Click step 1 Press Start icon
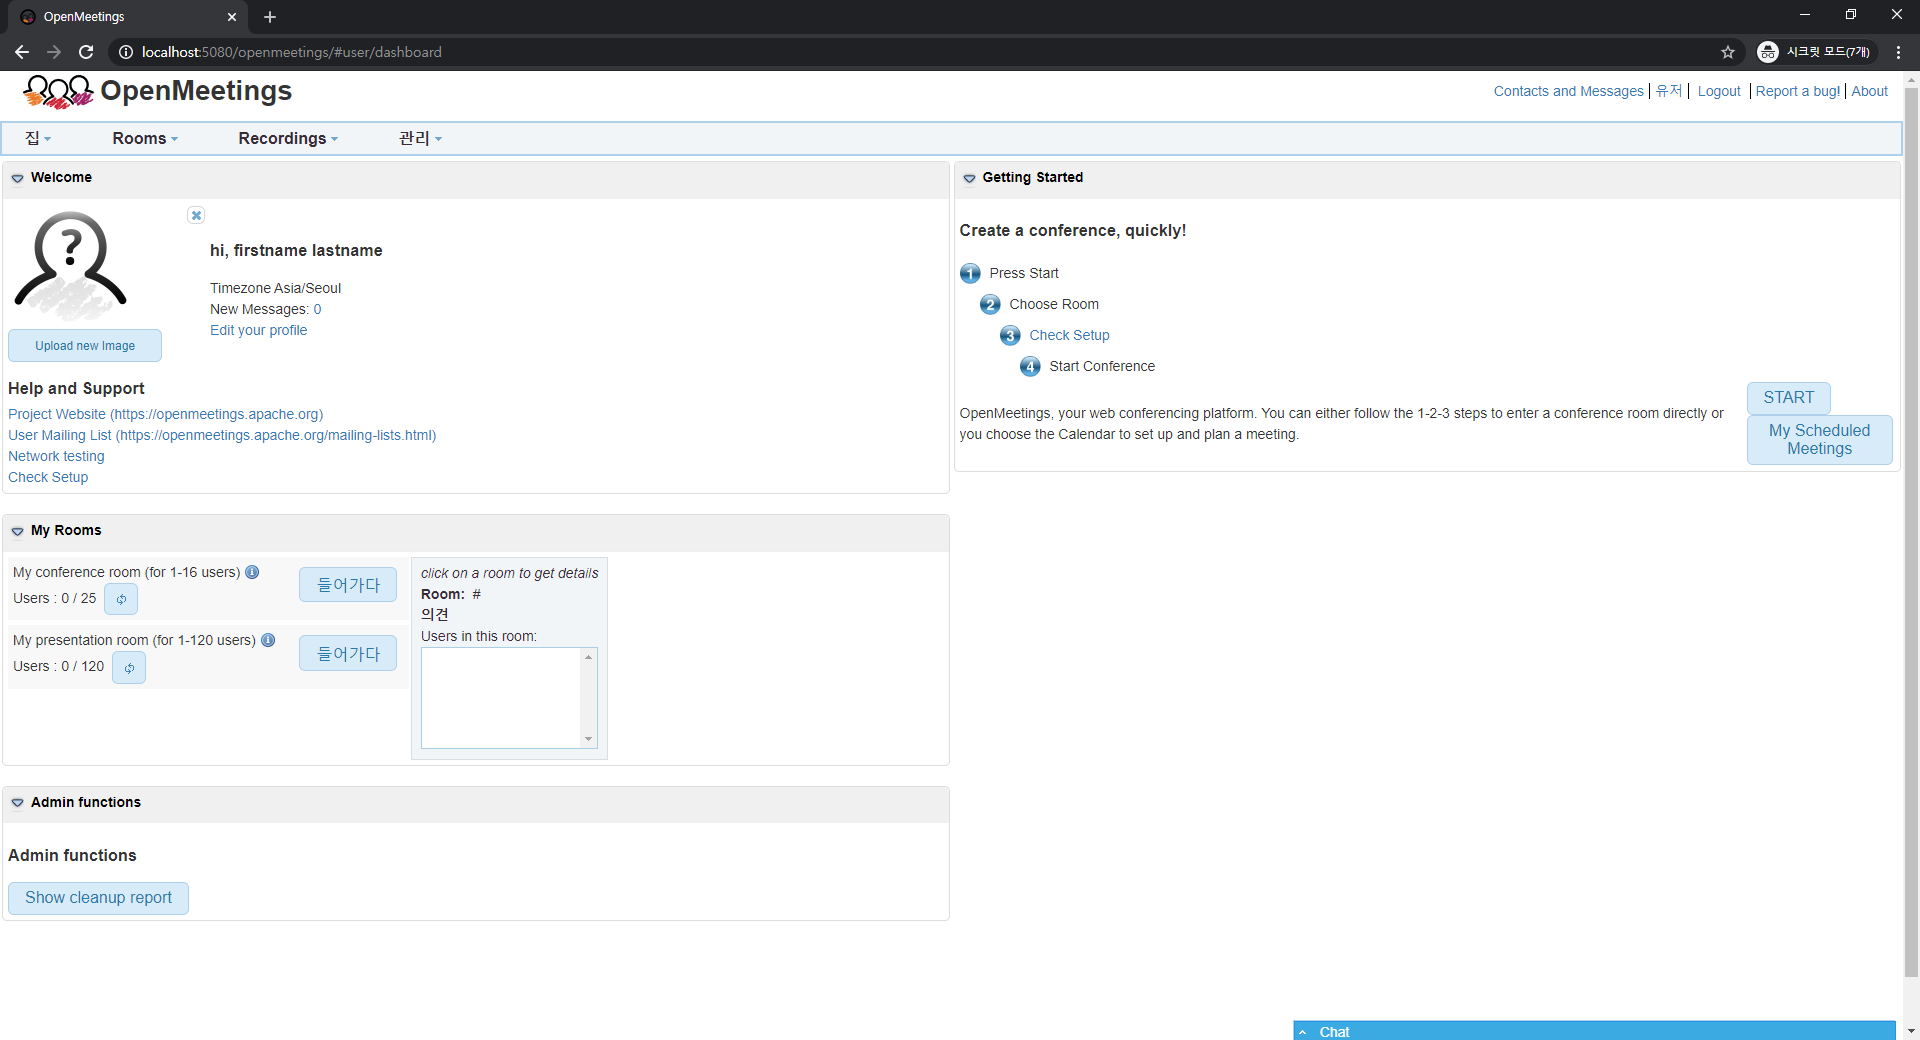Viewport: 1920px width, 1040px height. pyautogui.click(x=970, y=273)
